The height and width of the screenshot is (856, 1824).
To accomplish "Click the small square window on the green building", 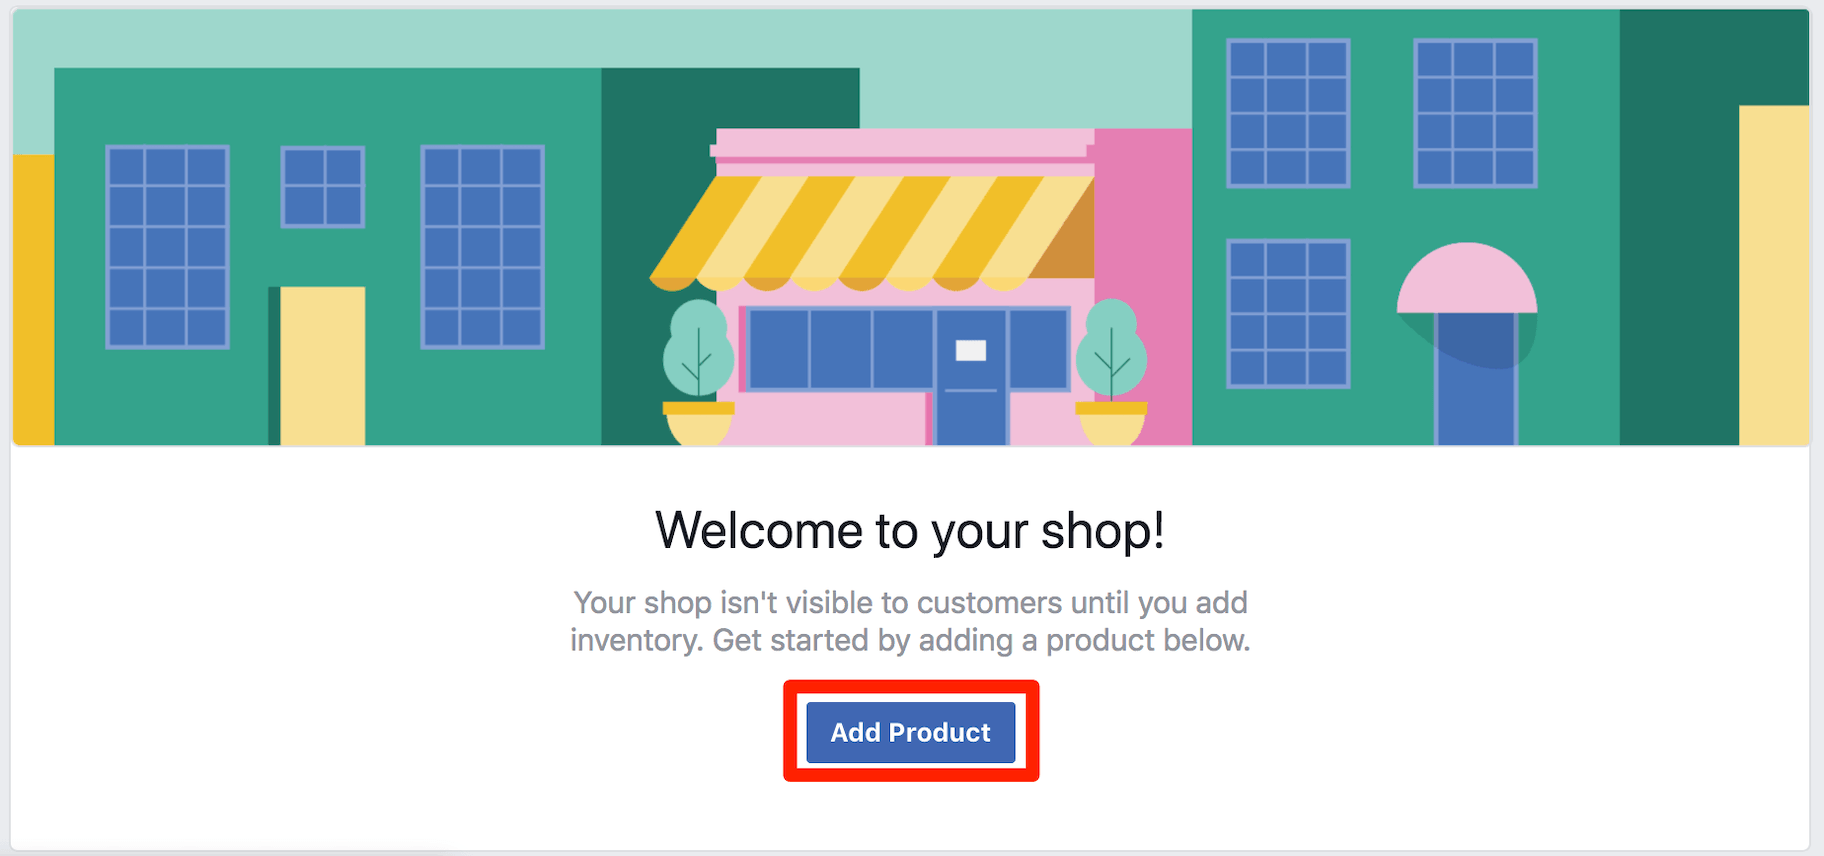I will 322,185.
